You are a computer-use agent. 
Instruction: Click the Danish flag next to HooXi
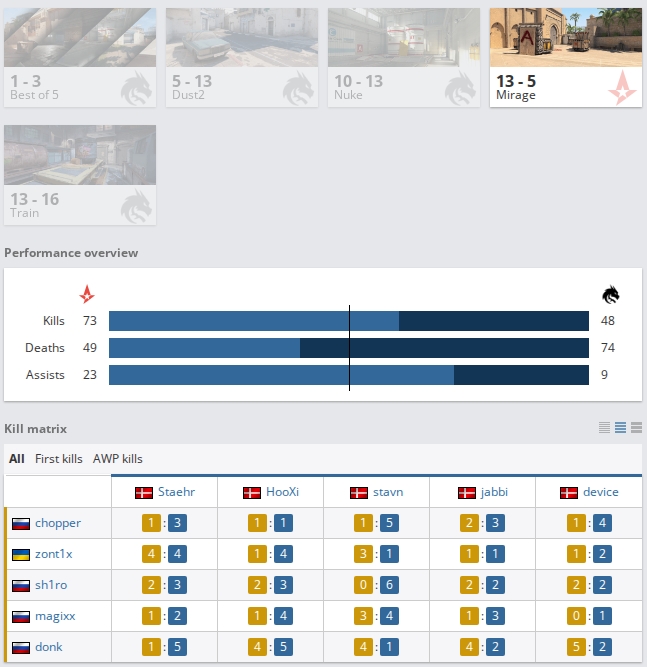[252, 493]
